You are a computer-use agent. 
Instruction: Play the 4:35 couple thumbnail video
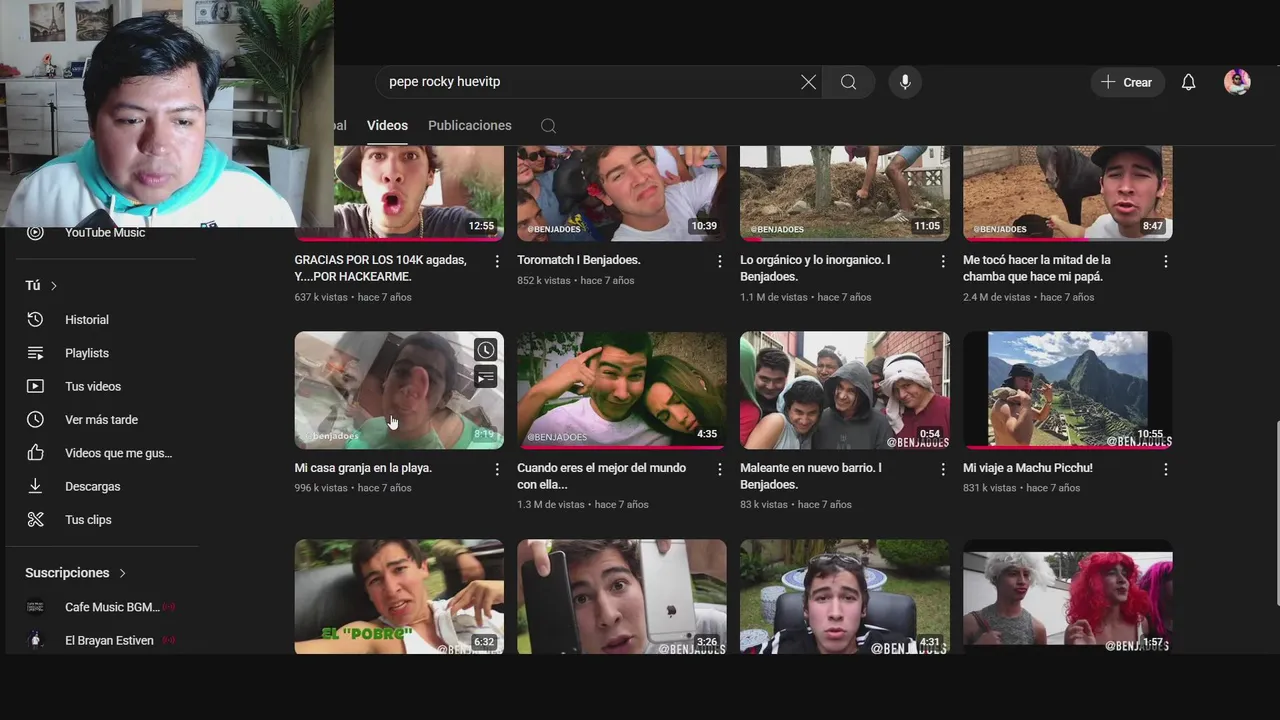coord(622,390)
